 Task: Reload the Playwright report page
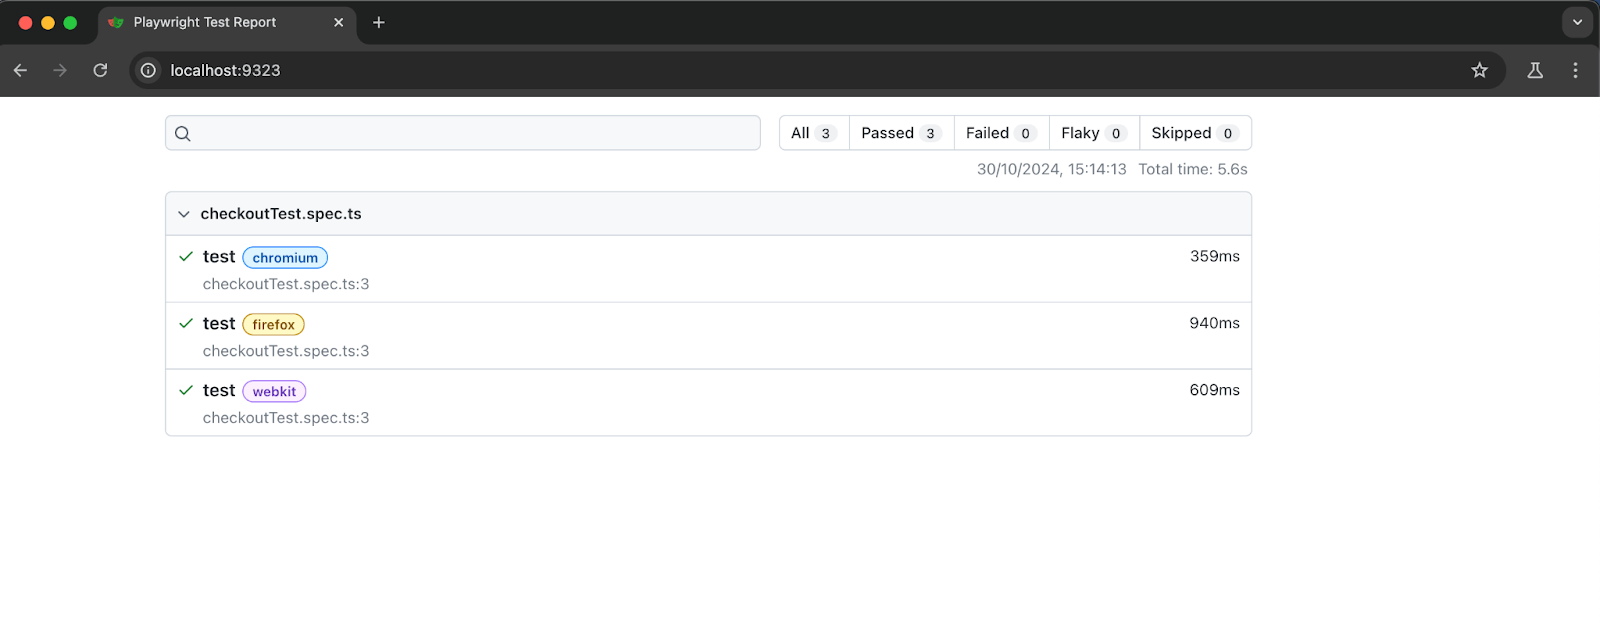[100, 70]
